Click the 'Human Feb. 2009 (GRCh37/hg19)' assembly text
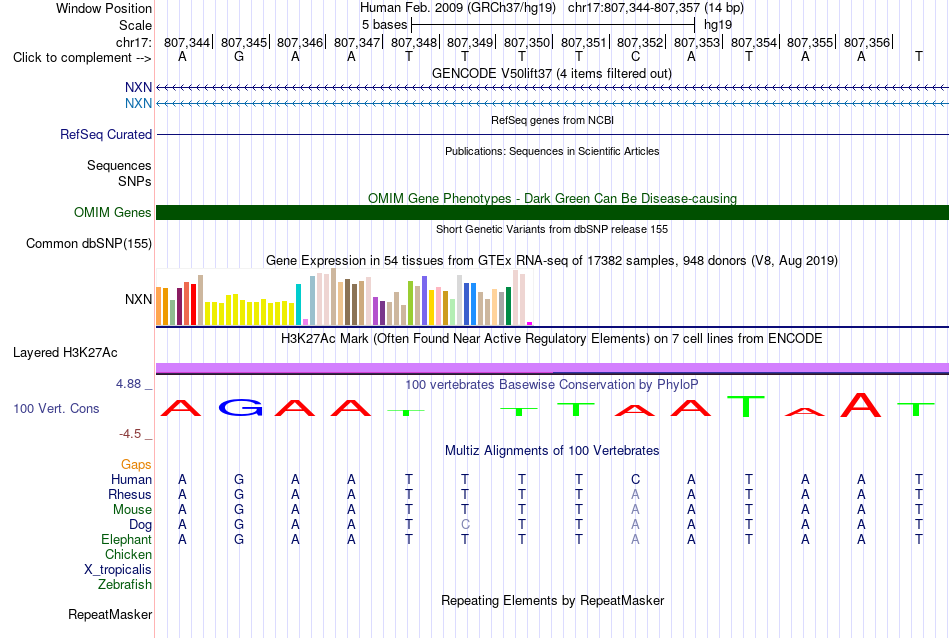 click(457, 8)
